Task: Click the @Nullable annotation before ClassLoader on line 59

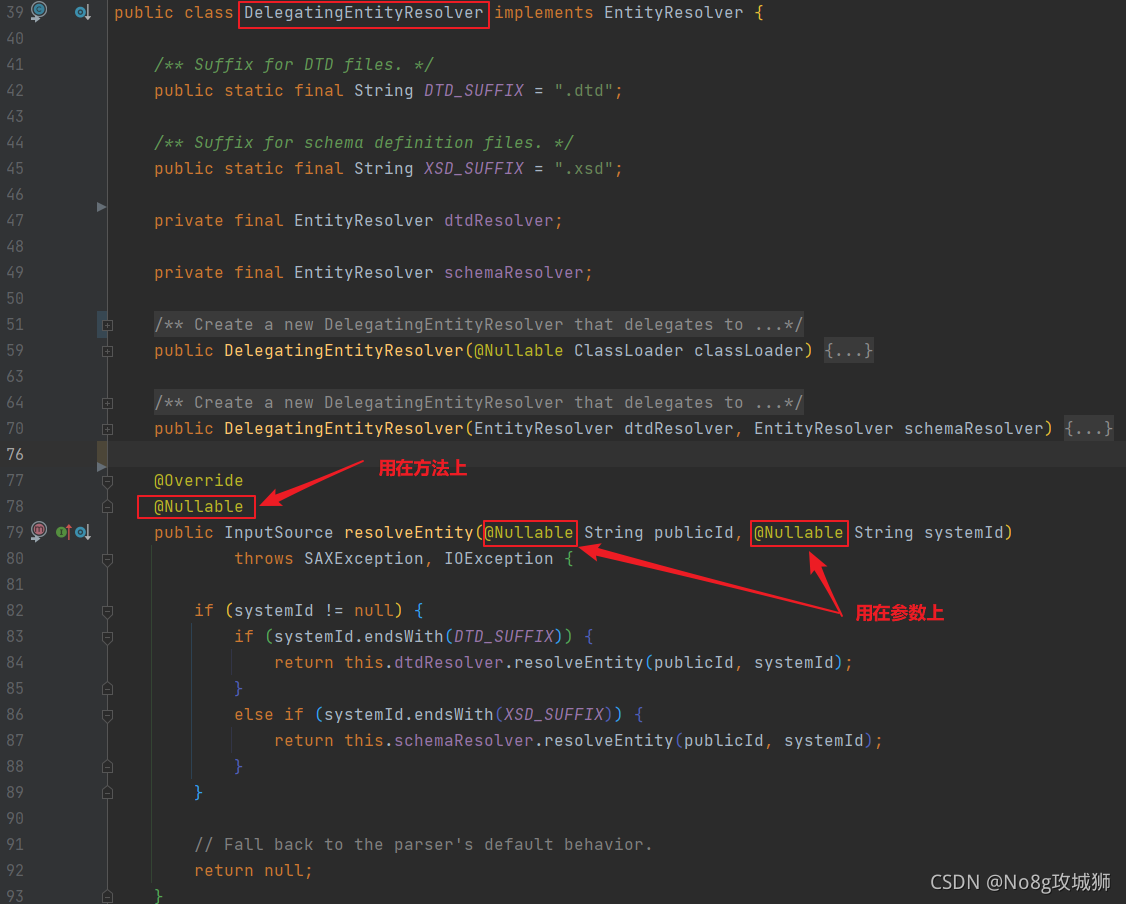Action: point(518,350)
